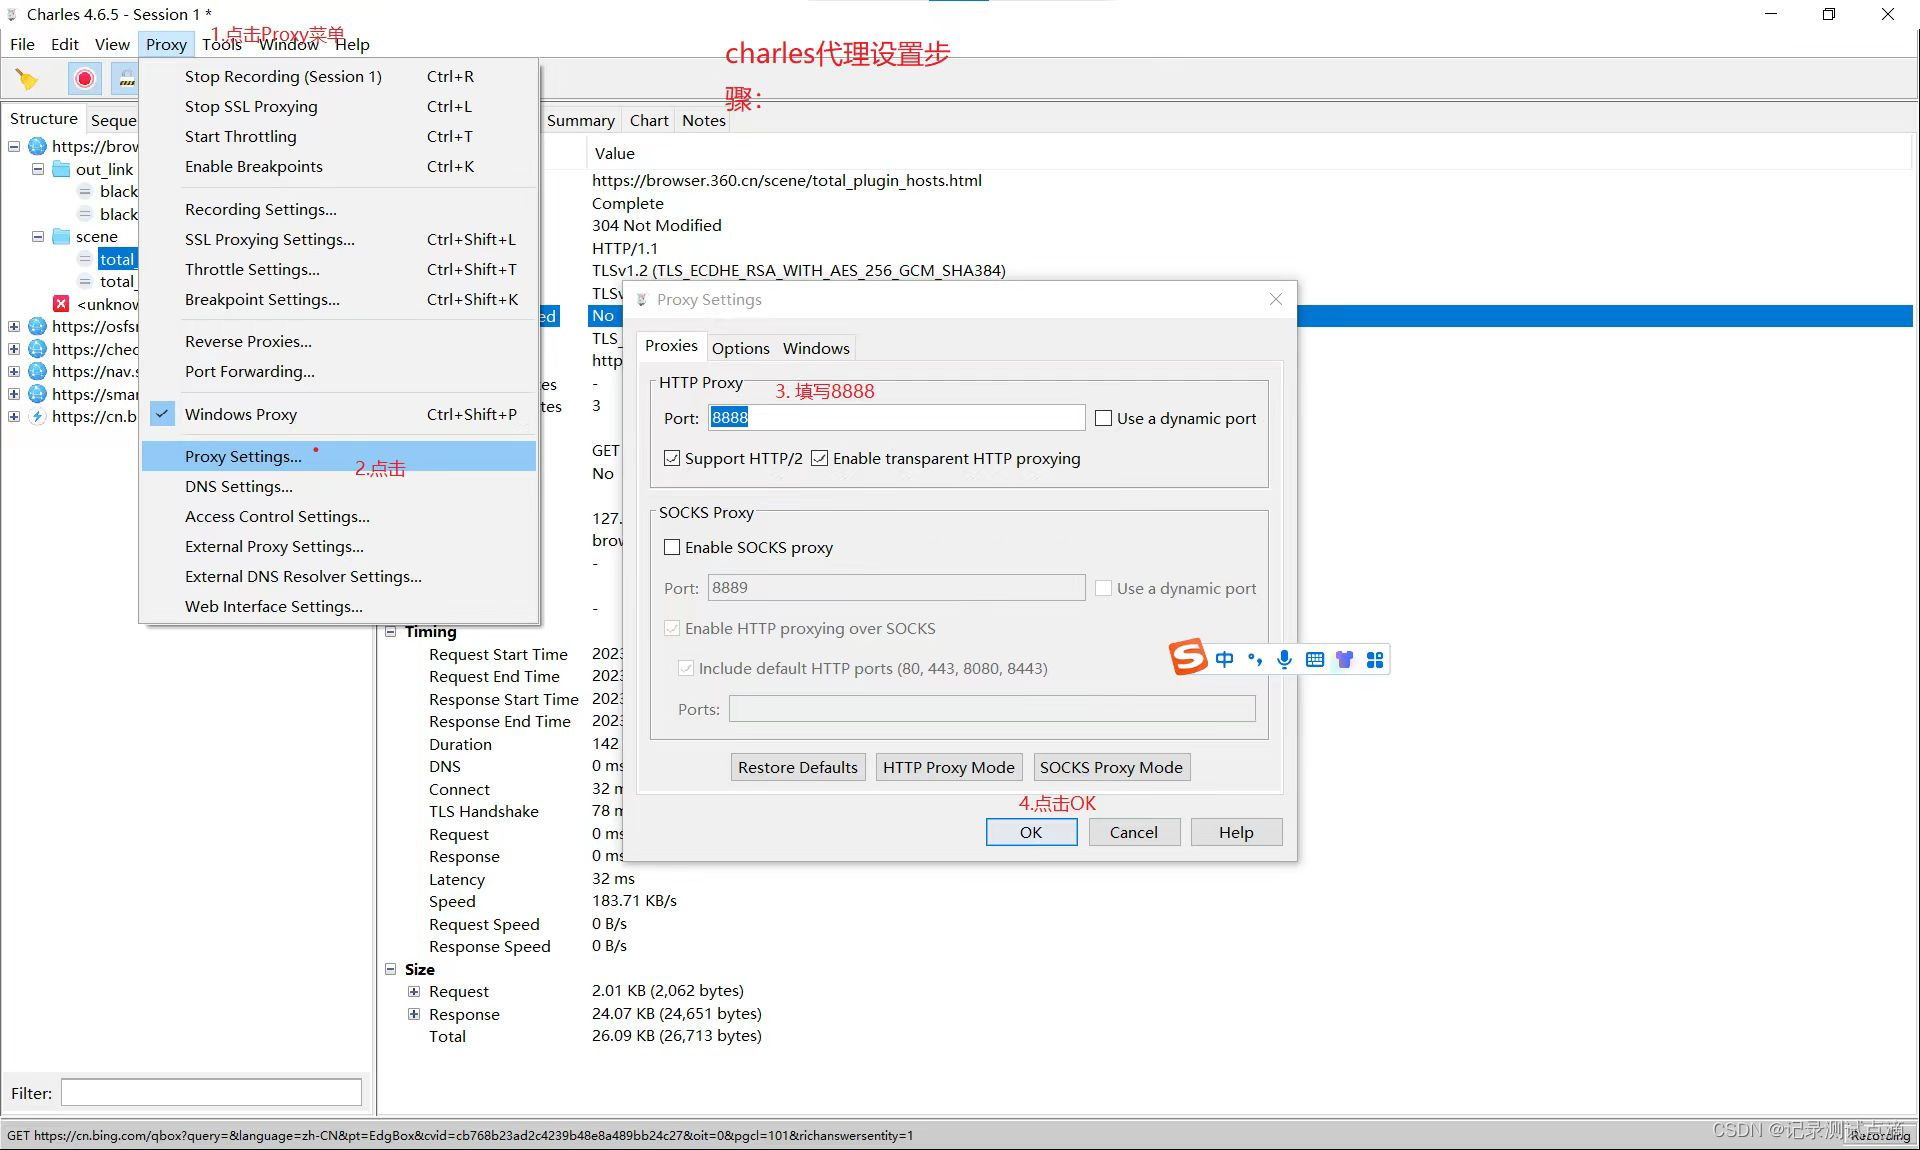Viewport: 1920px width, 1150px height.
Task: Click the red X unknown request icon
Action: tap(61, 304)
